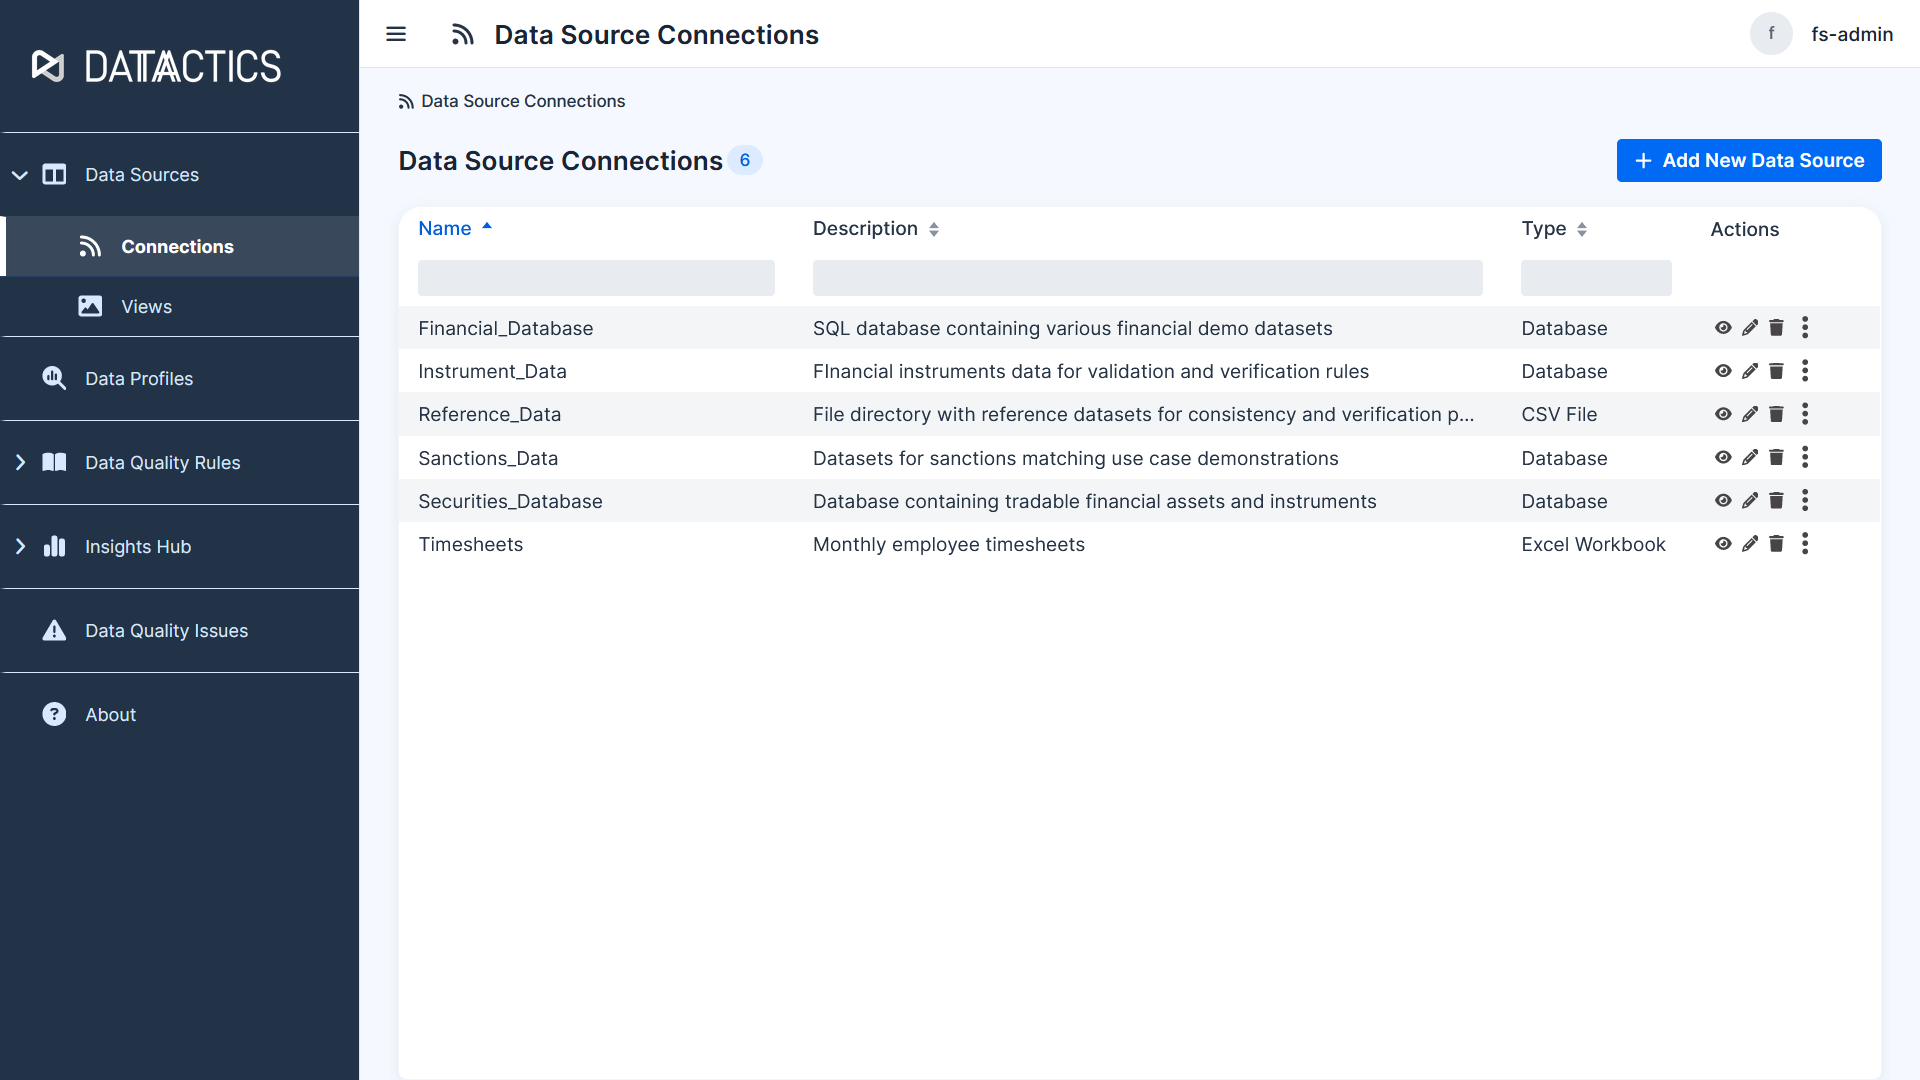Click the Data Profiles magnifier icon
Screen dimensions: 1920x1080
tap(53, 378)
